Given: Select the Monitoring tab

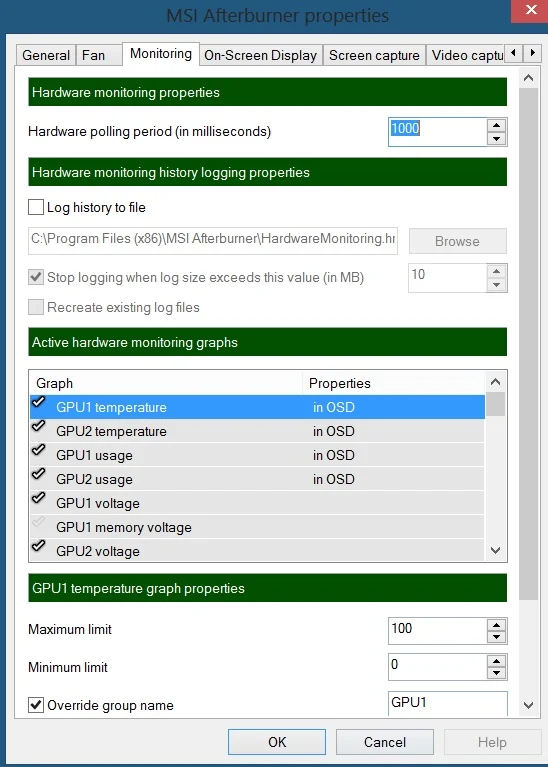Looking at the screenshot, I should coord(161,54).
